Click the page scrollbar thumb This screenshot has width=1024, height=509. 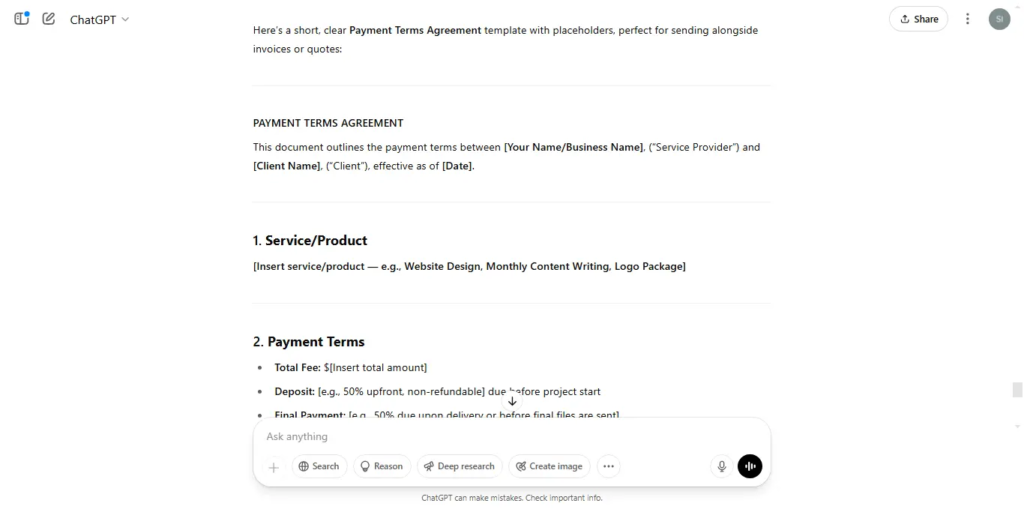(x=1017, y=390)
